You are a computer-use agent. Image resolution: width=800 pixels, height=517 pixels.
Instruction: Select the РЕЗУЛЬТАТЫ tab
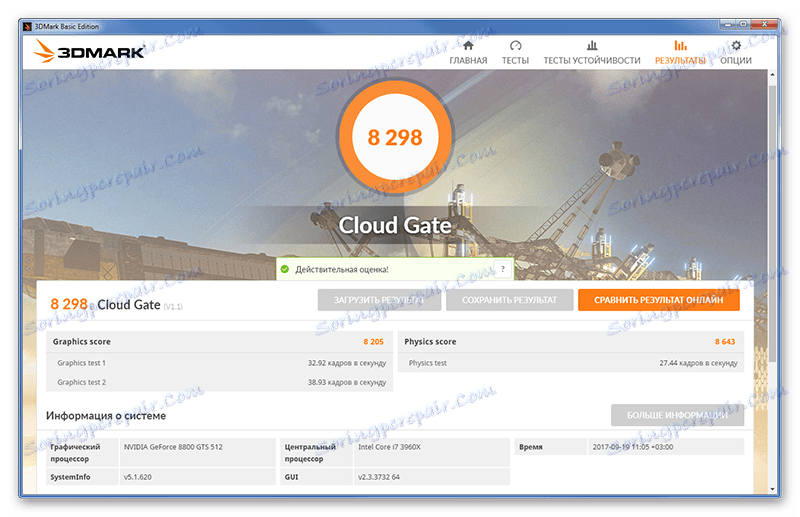[680, 53]
